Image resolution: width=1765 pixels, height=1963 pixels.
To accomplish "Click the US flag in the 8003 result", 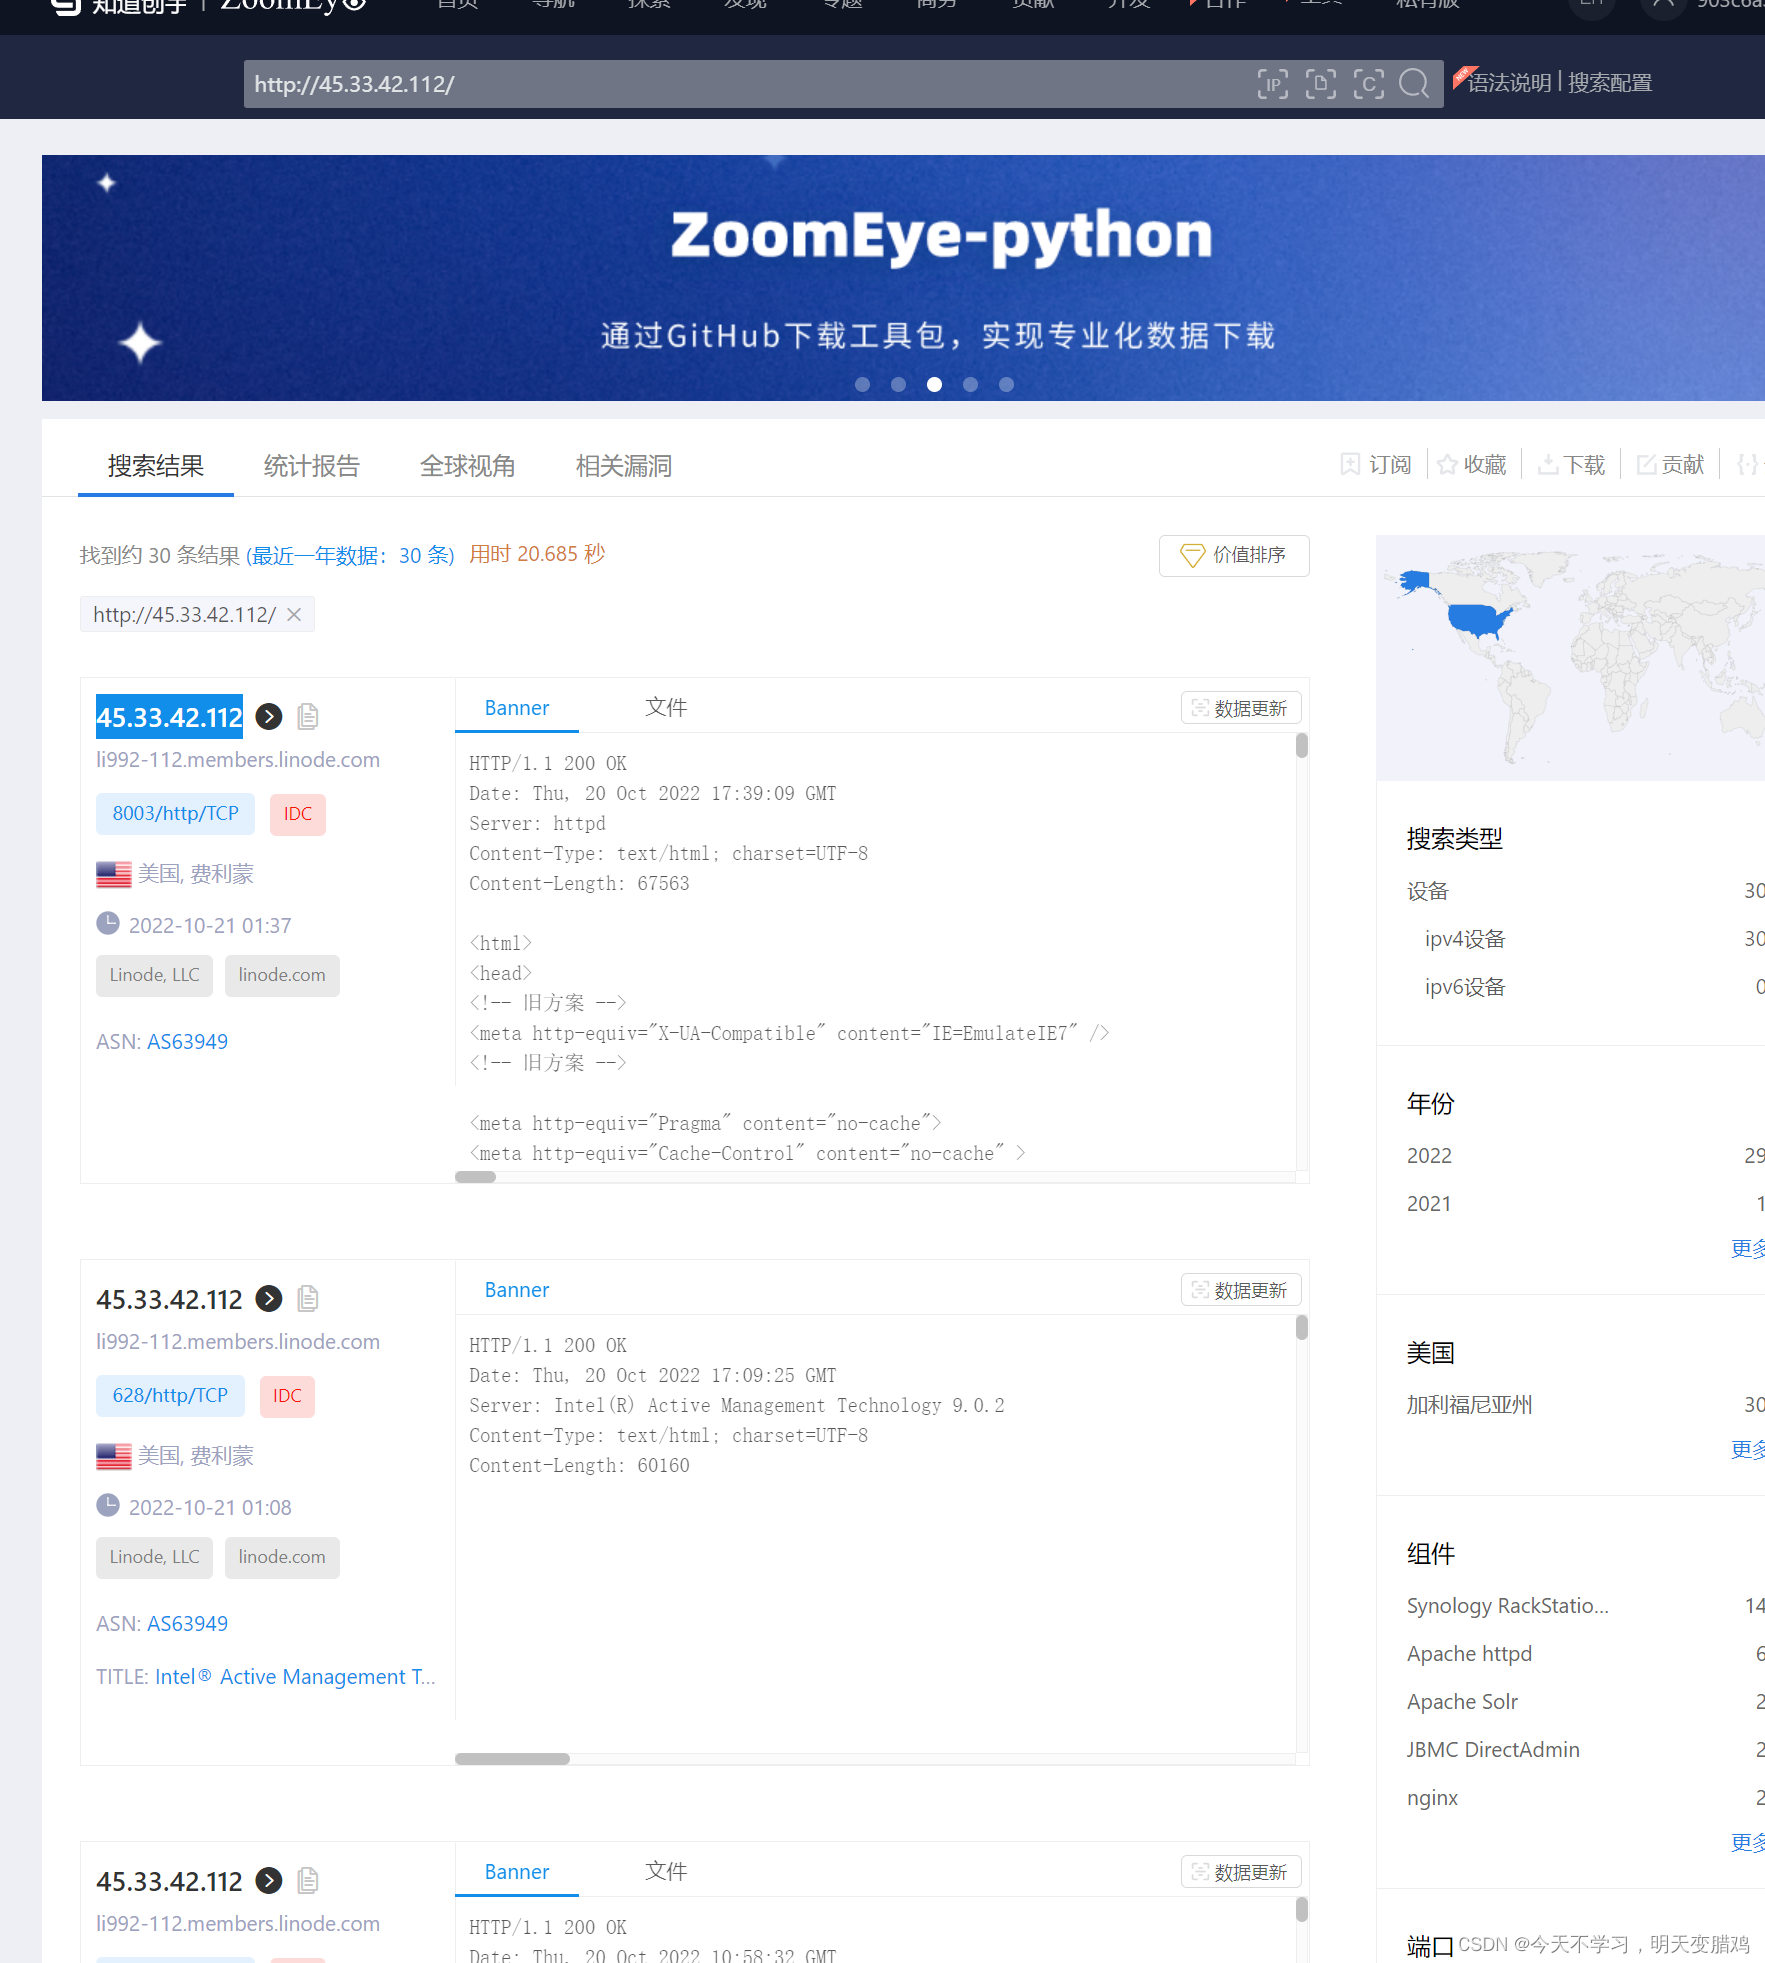I will click(x=114, y=874).
